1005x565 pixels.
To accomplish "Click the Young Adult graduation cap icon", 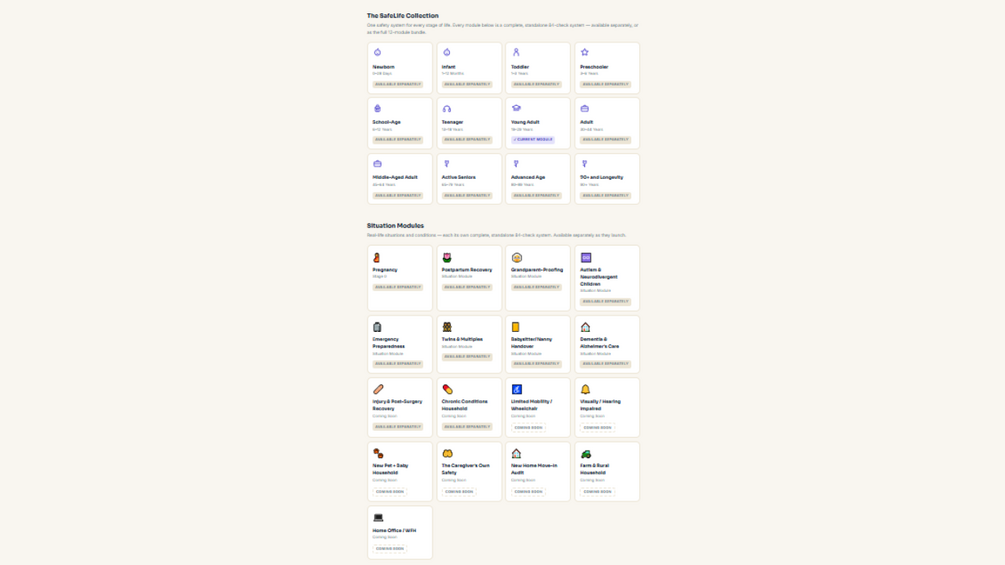I will (x=516, y=108).
